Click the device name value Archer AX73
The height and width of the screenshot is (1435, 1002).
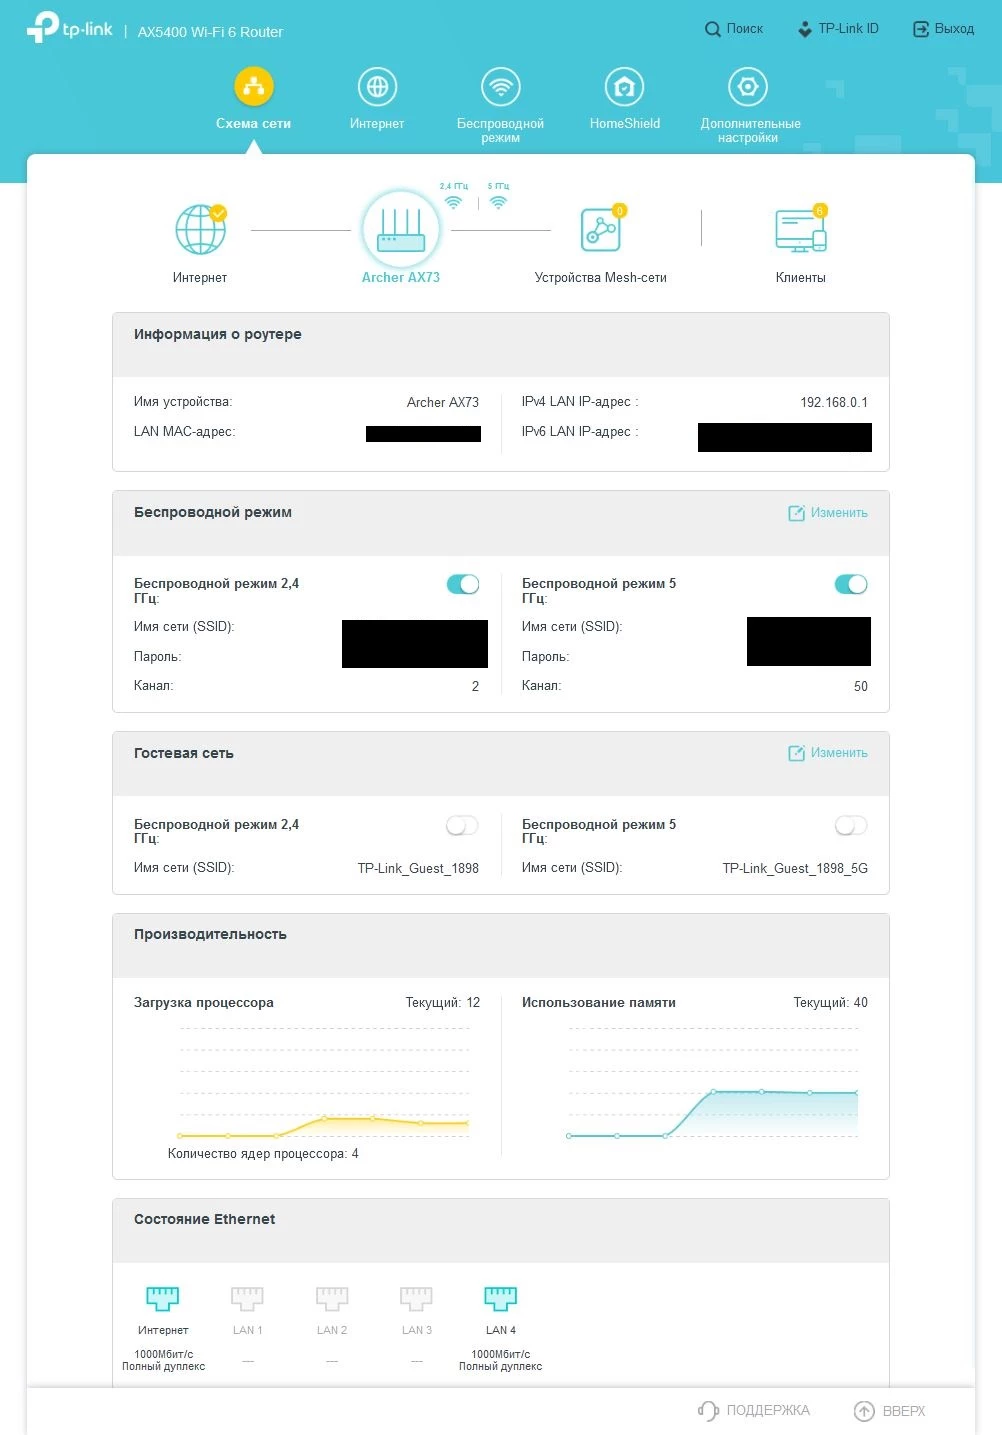coord(443,402)
